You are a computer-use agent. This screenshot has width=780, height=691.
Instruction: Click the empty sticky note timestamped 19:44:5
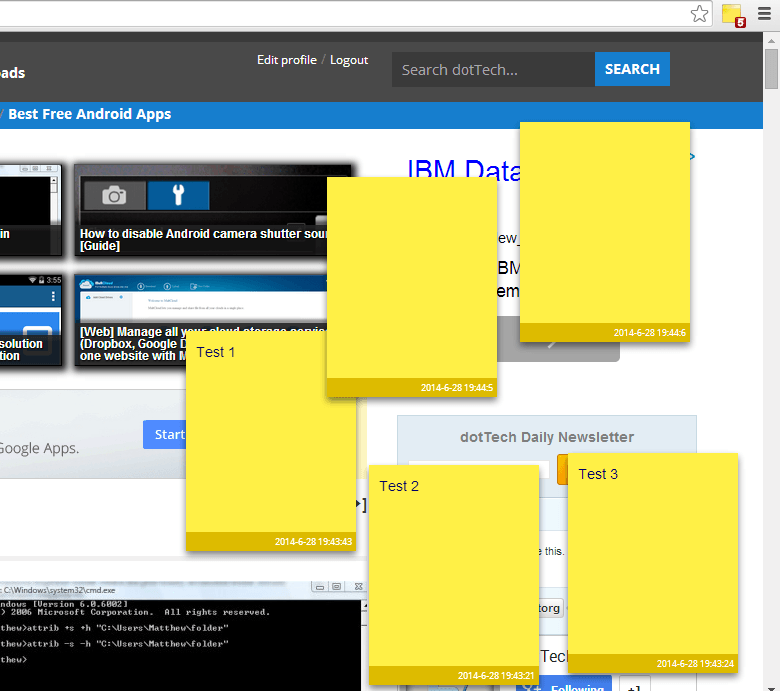tap(412, 280)
